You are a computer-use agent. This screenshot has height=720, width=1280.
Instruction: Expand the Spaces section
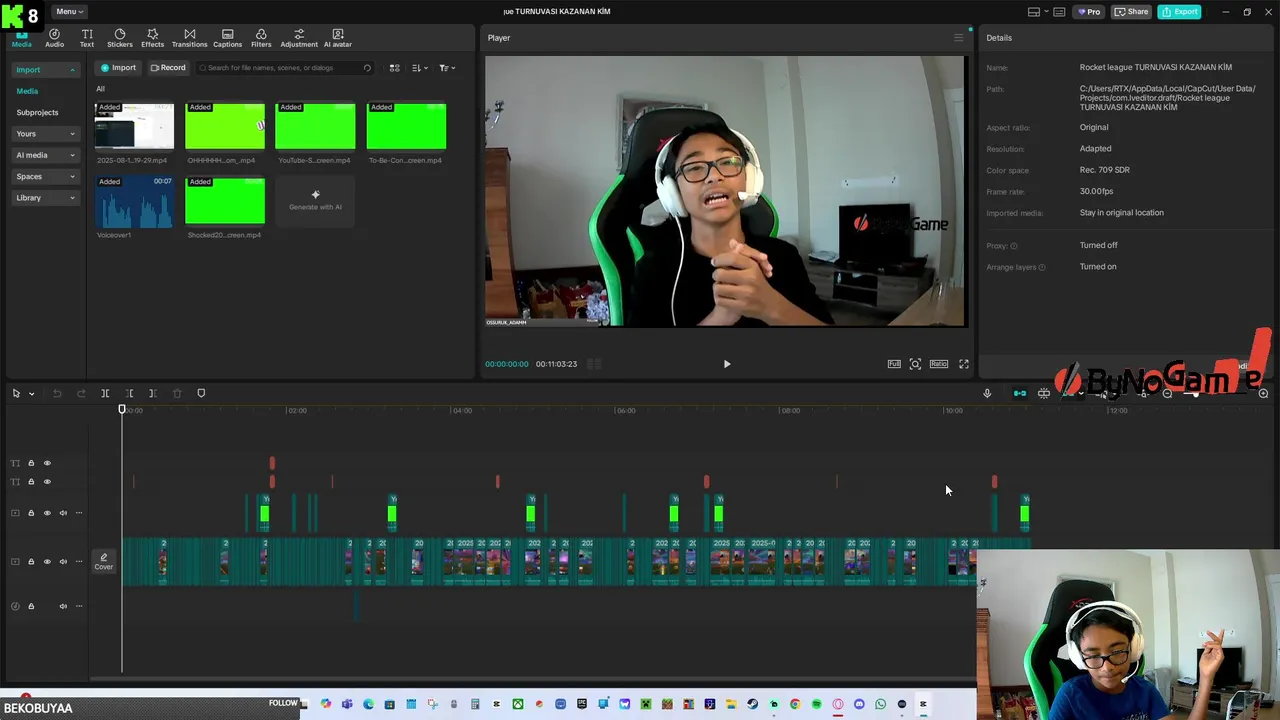pyautogui.click(x=44, y=176)
